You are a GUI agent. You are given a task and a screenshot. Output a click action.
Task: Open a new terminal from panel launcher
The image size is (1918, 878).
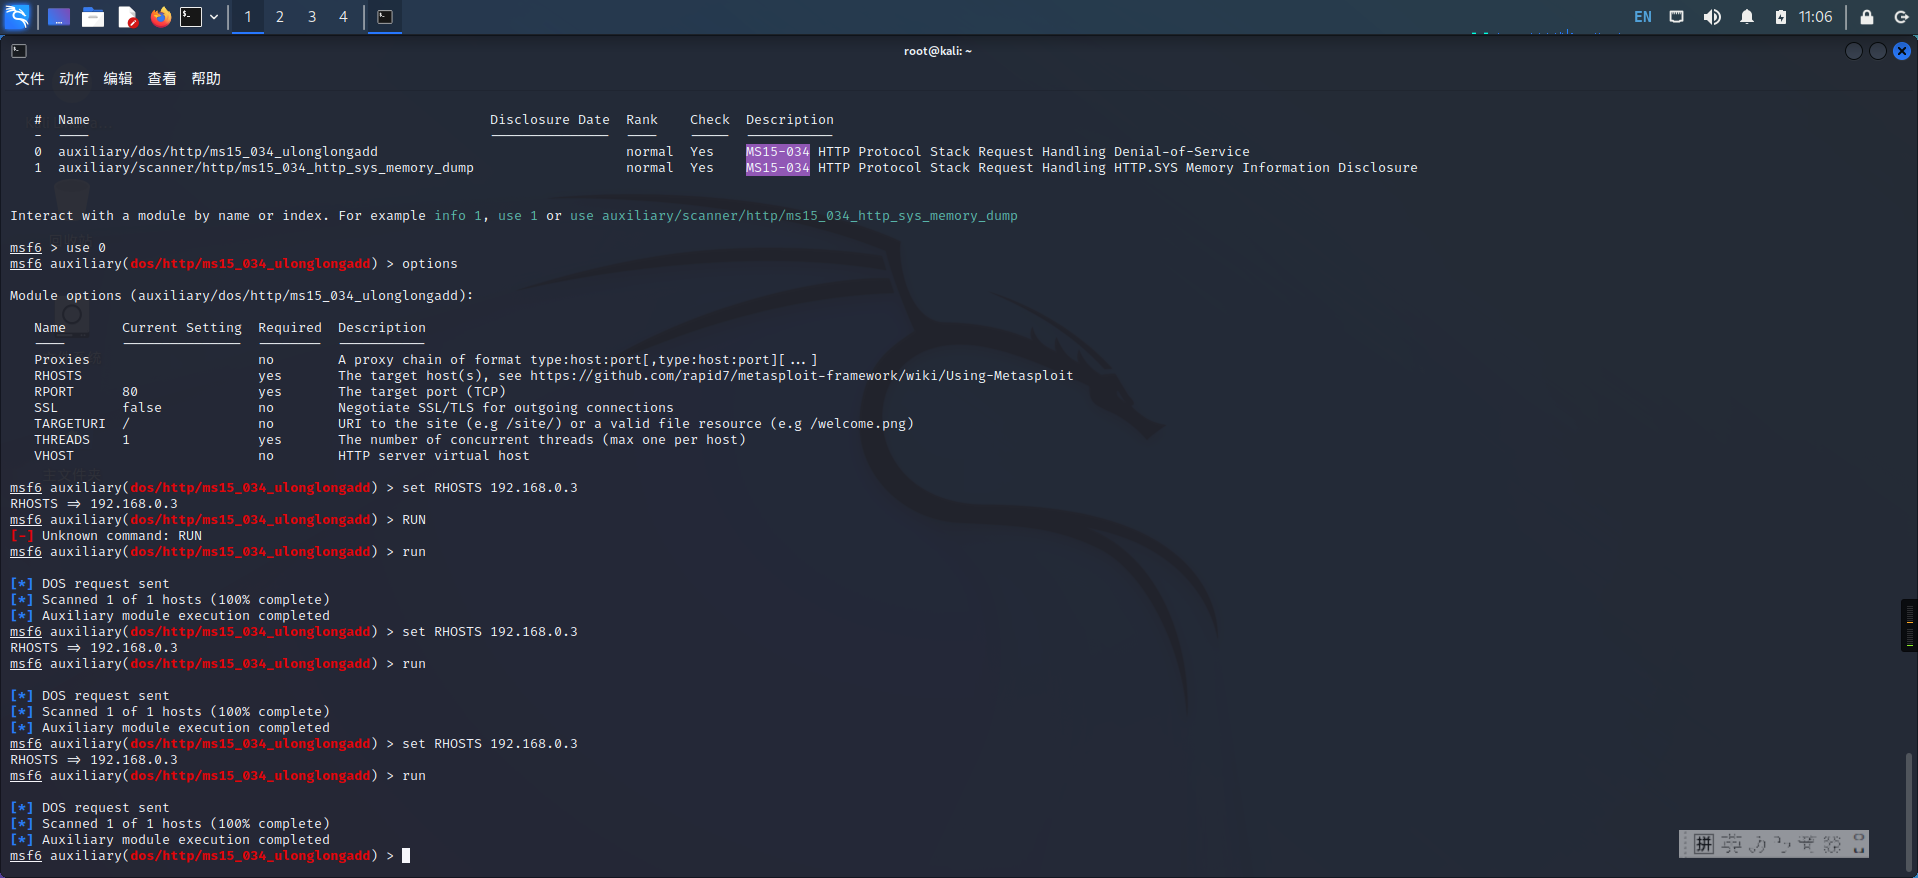coord(191,17)
